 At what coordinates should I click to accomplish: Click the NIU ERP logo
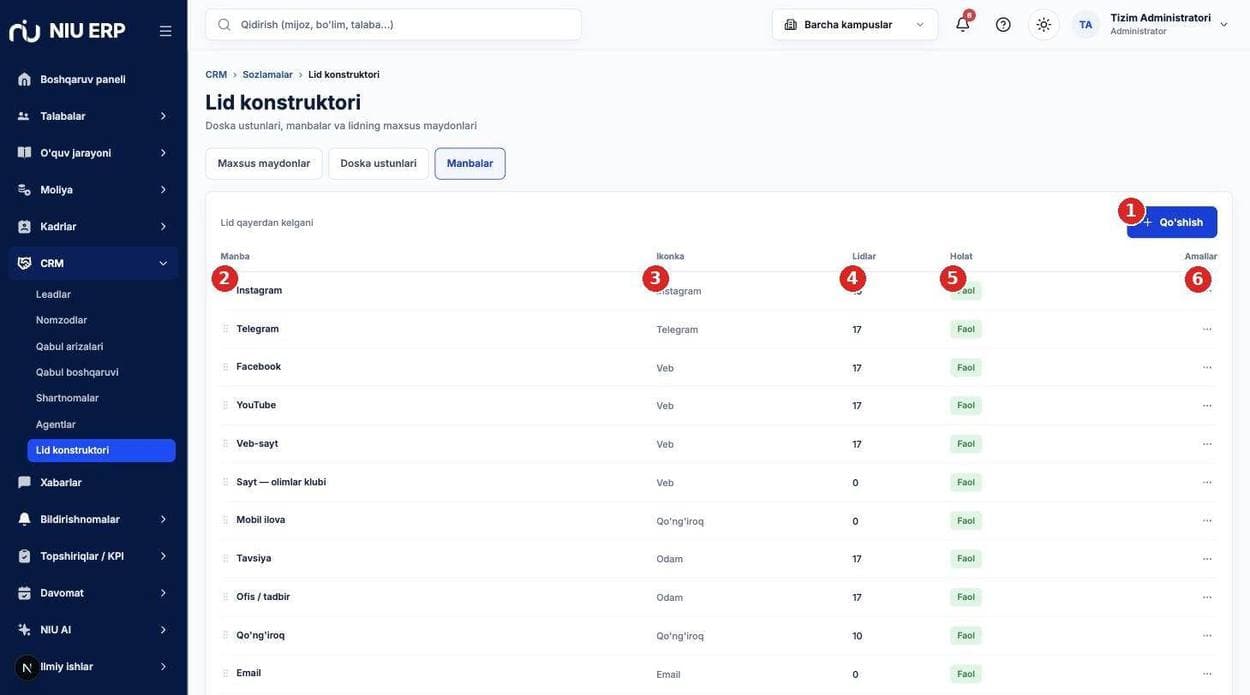click(67, 30)
